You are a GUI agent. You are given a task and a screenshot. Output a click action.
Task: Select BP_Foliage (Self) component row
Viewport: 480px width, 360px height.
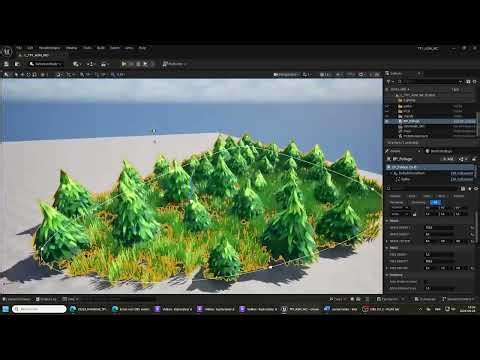pos(431,167)
